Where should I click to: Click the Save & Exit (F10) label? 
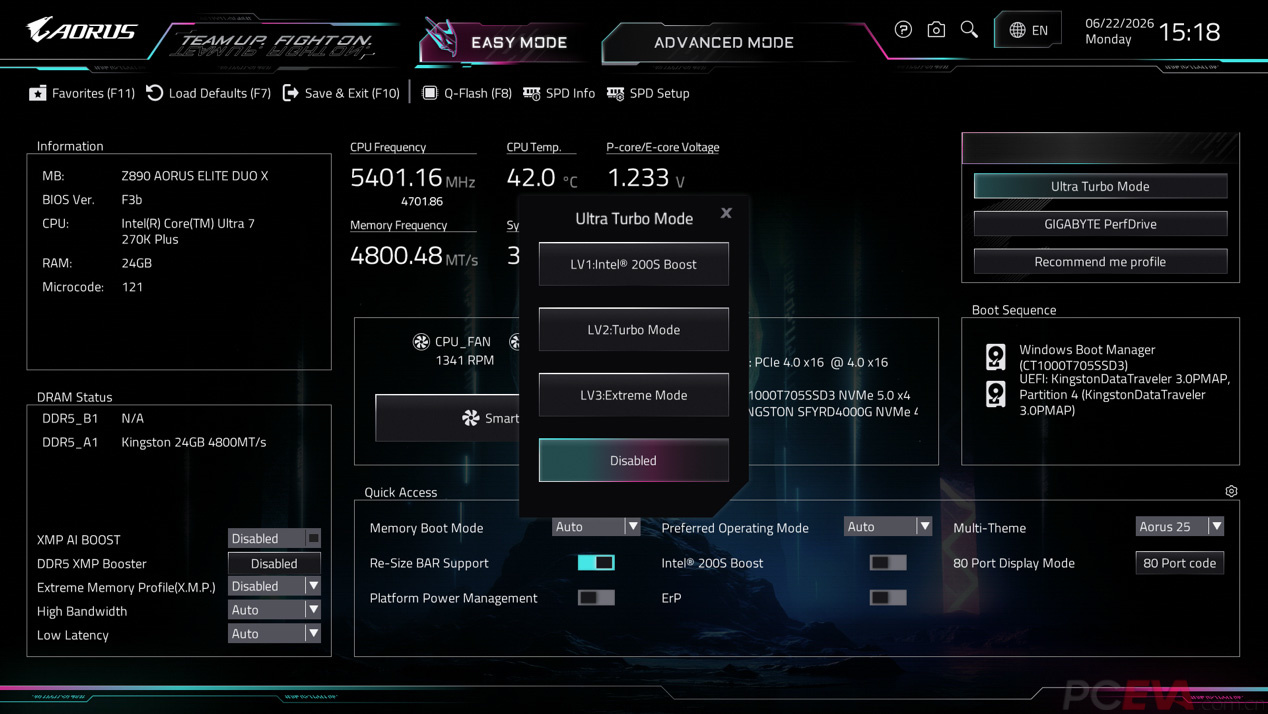pyautogui.click(x=352, y=93)
